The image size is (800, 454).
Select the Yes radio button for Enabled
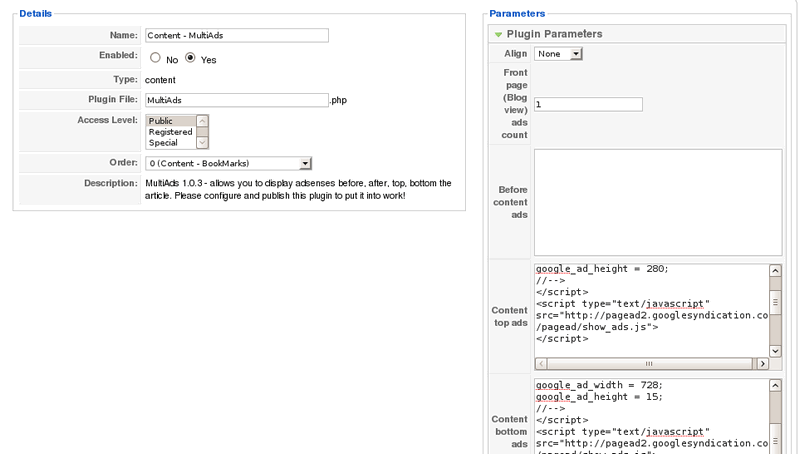[x=190, y=59]
